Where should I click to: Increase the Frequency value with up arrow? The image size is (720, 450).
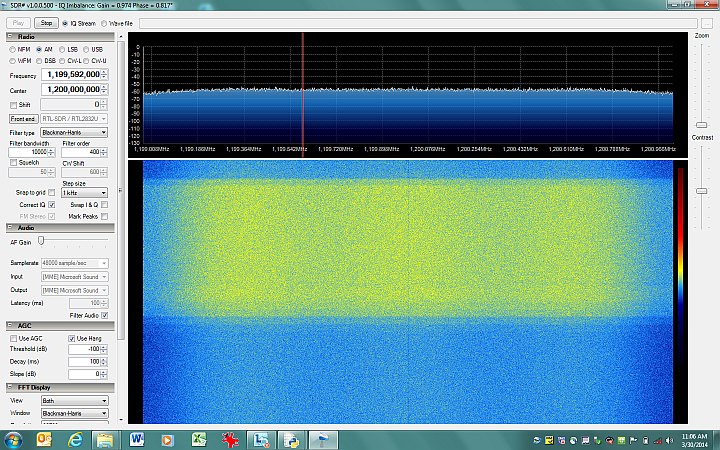[x=105, y=72]
